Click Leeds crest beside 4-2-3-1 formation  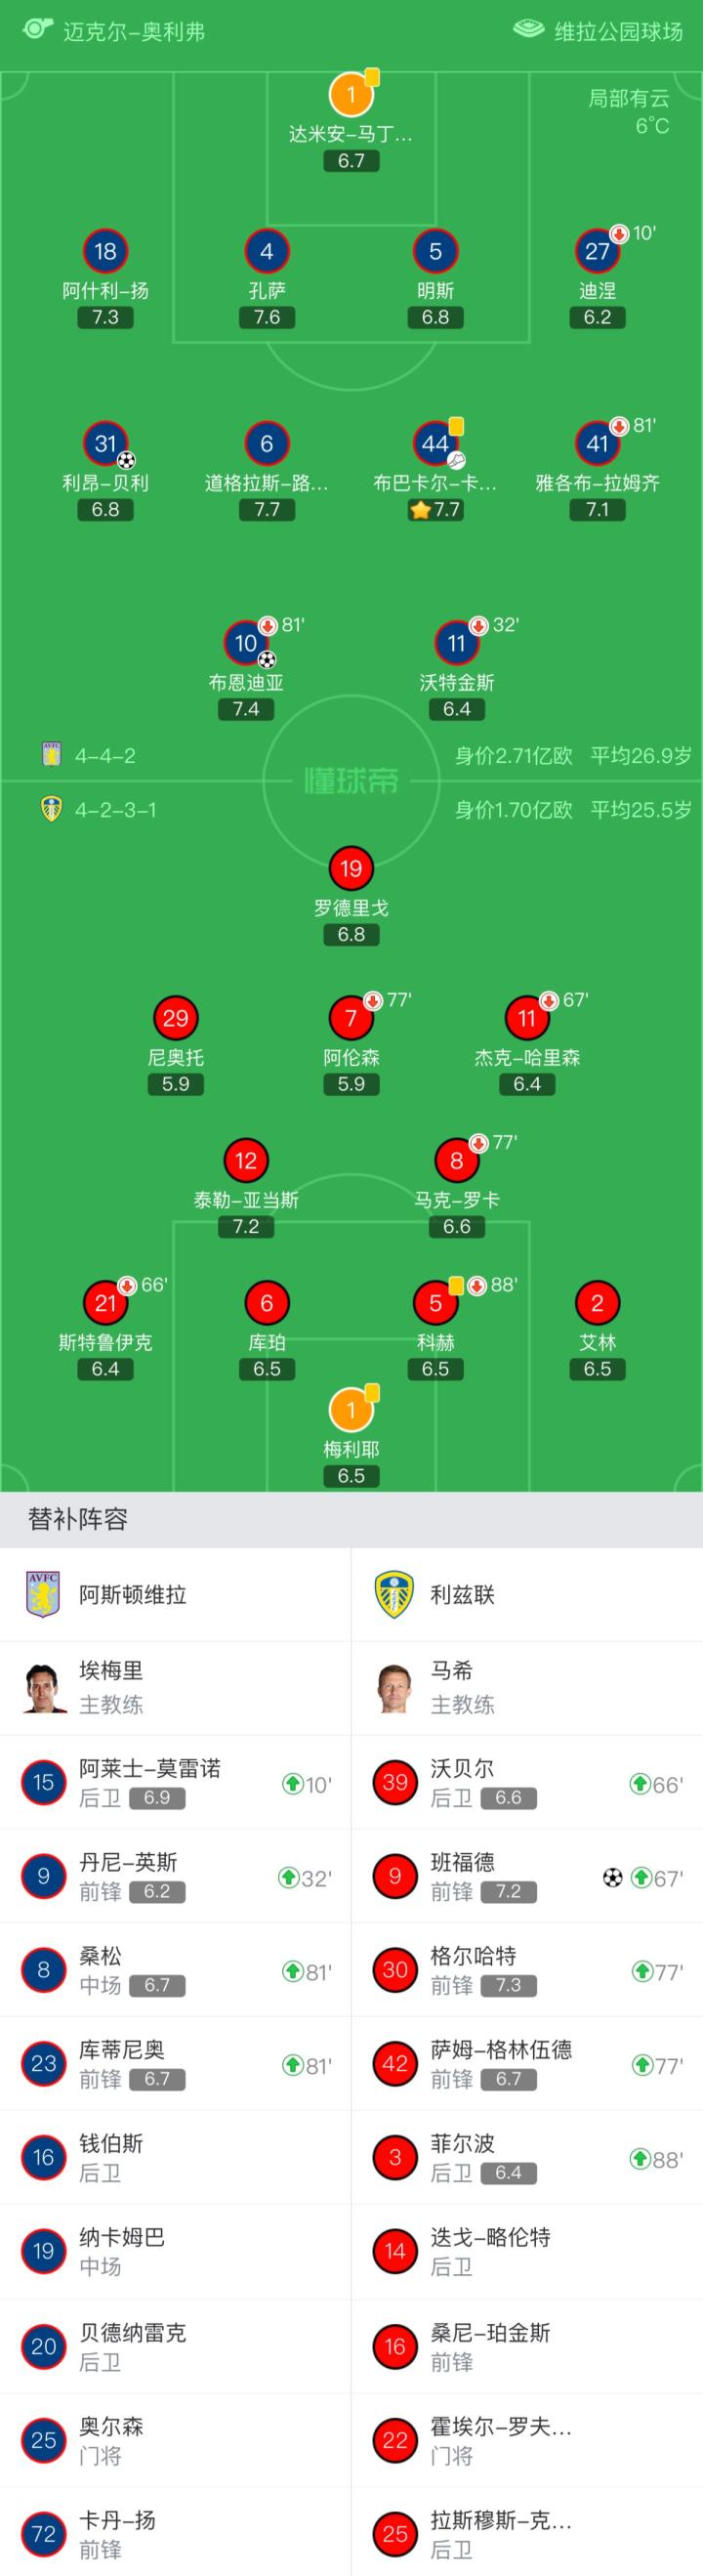click(51, 809)
